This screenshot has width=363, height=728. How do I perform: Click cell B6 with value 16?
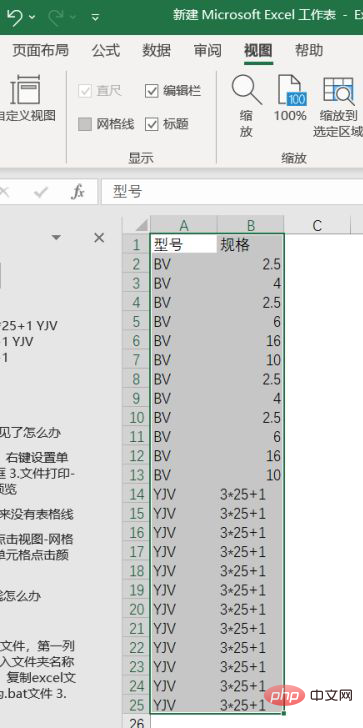251,340
